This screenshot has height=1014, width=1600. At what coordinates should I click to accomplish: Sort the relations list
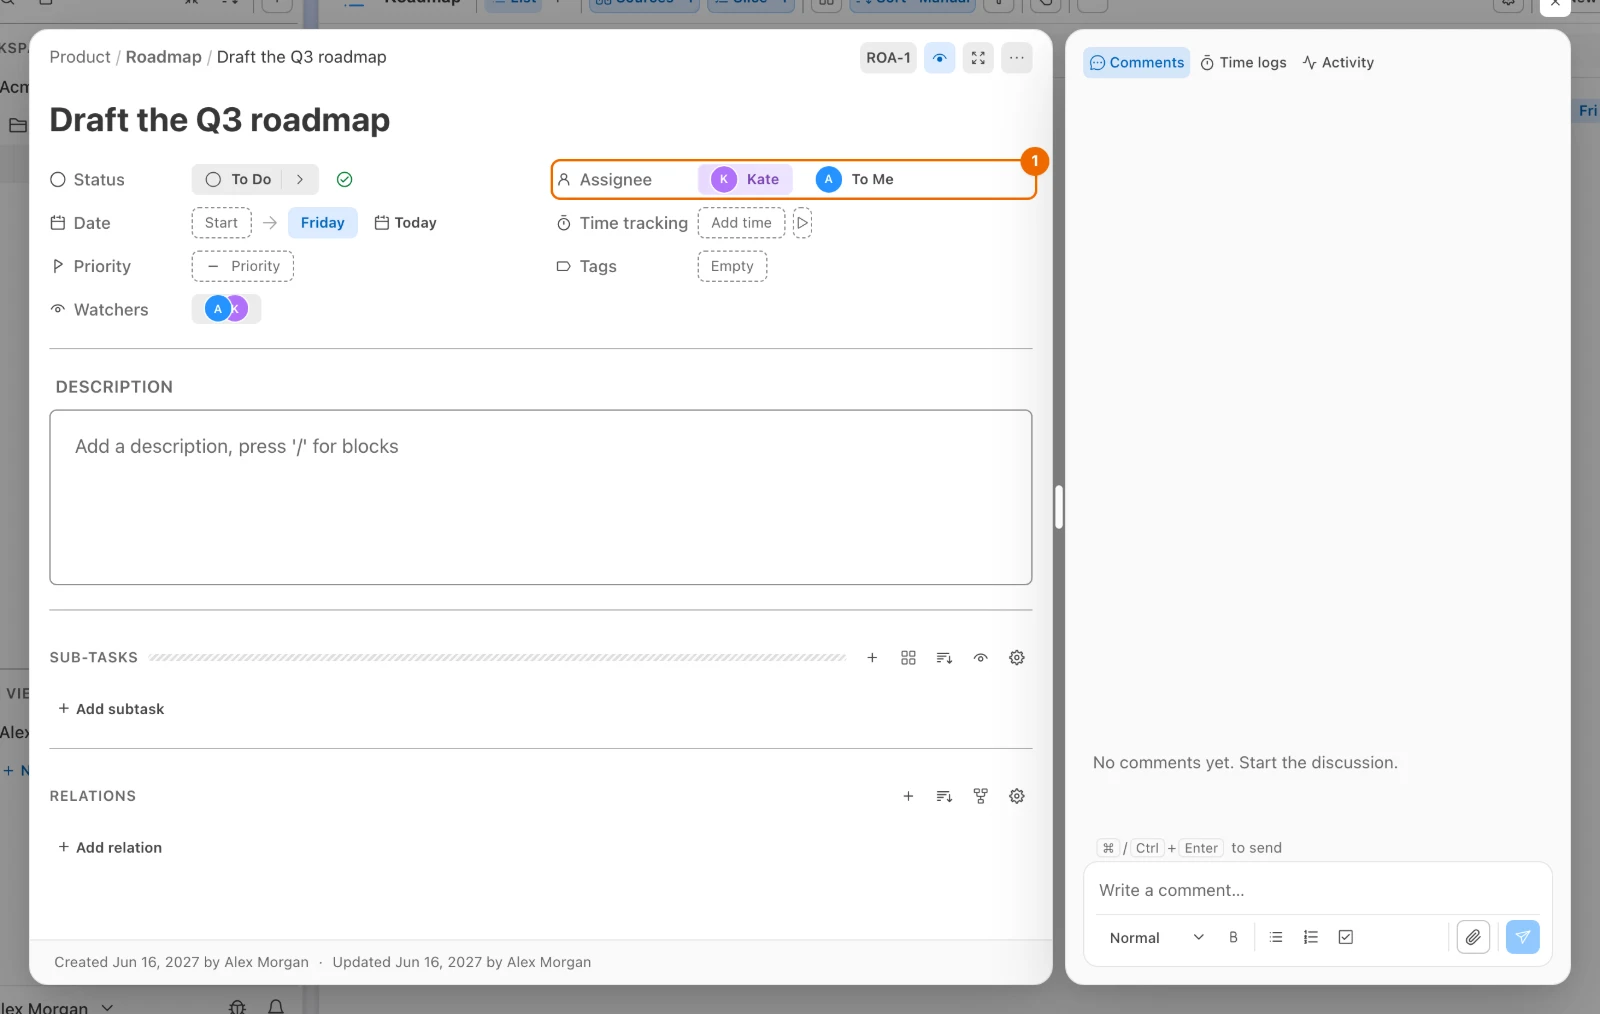[944, 796]
